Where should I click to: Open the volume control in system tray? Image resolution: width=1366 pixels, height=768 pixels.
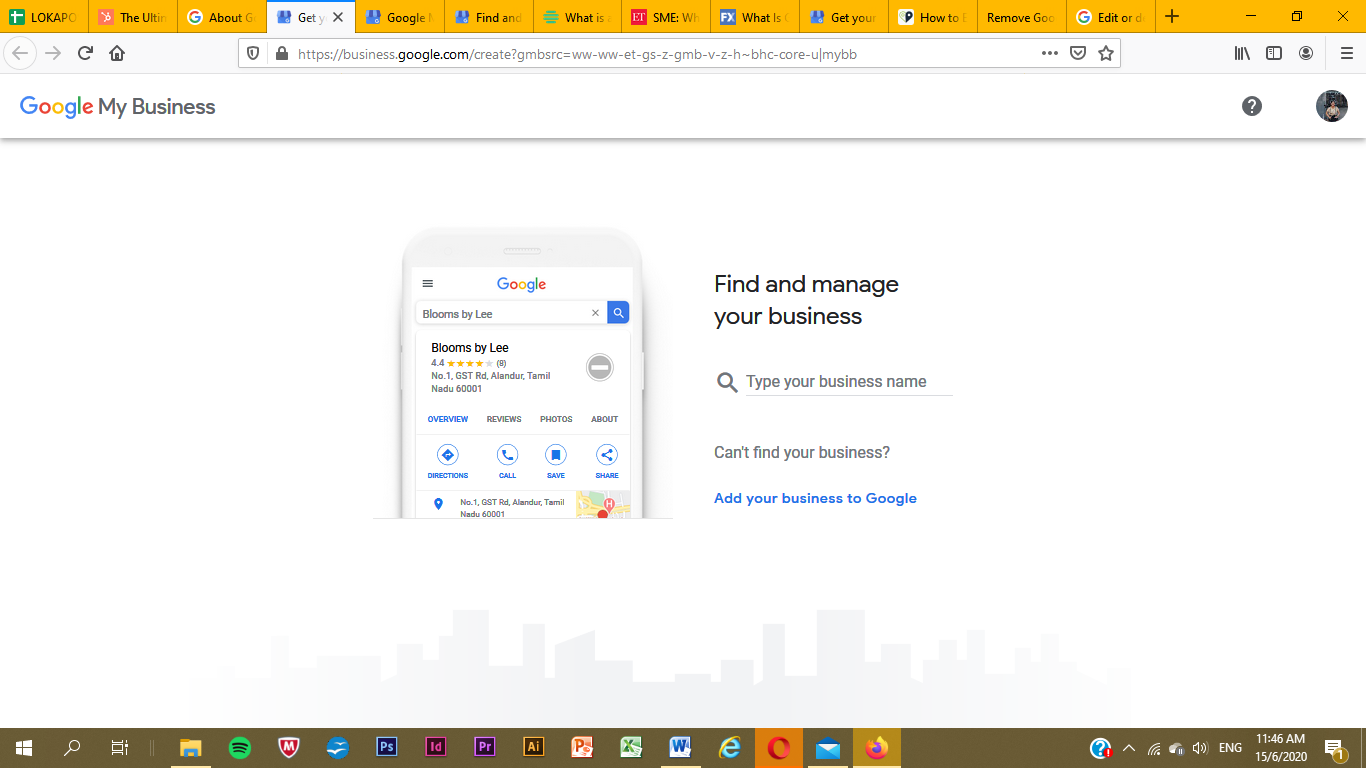pos(1201,748)
